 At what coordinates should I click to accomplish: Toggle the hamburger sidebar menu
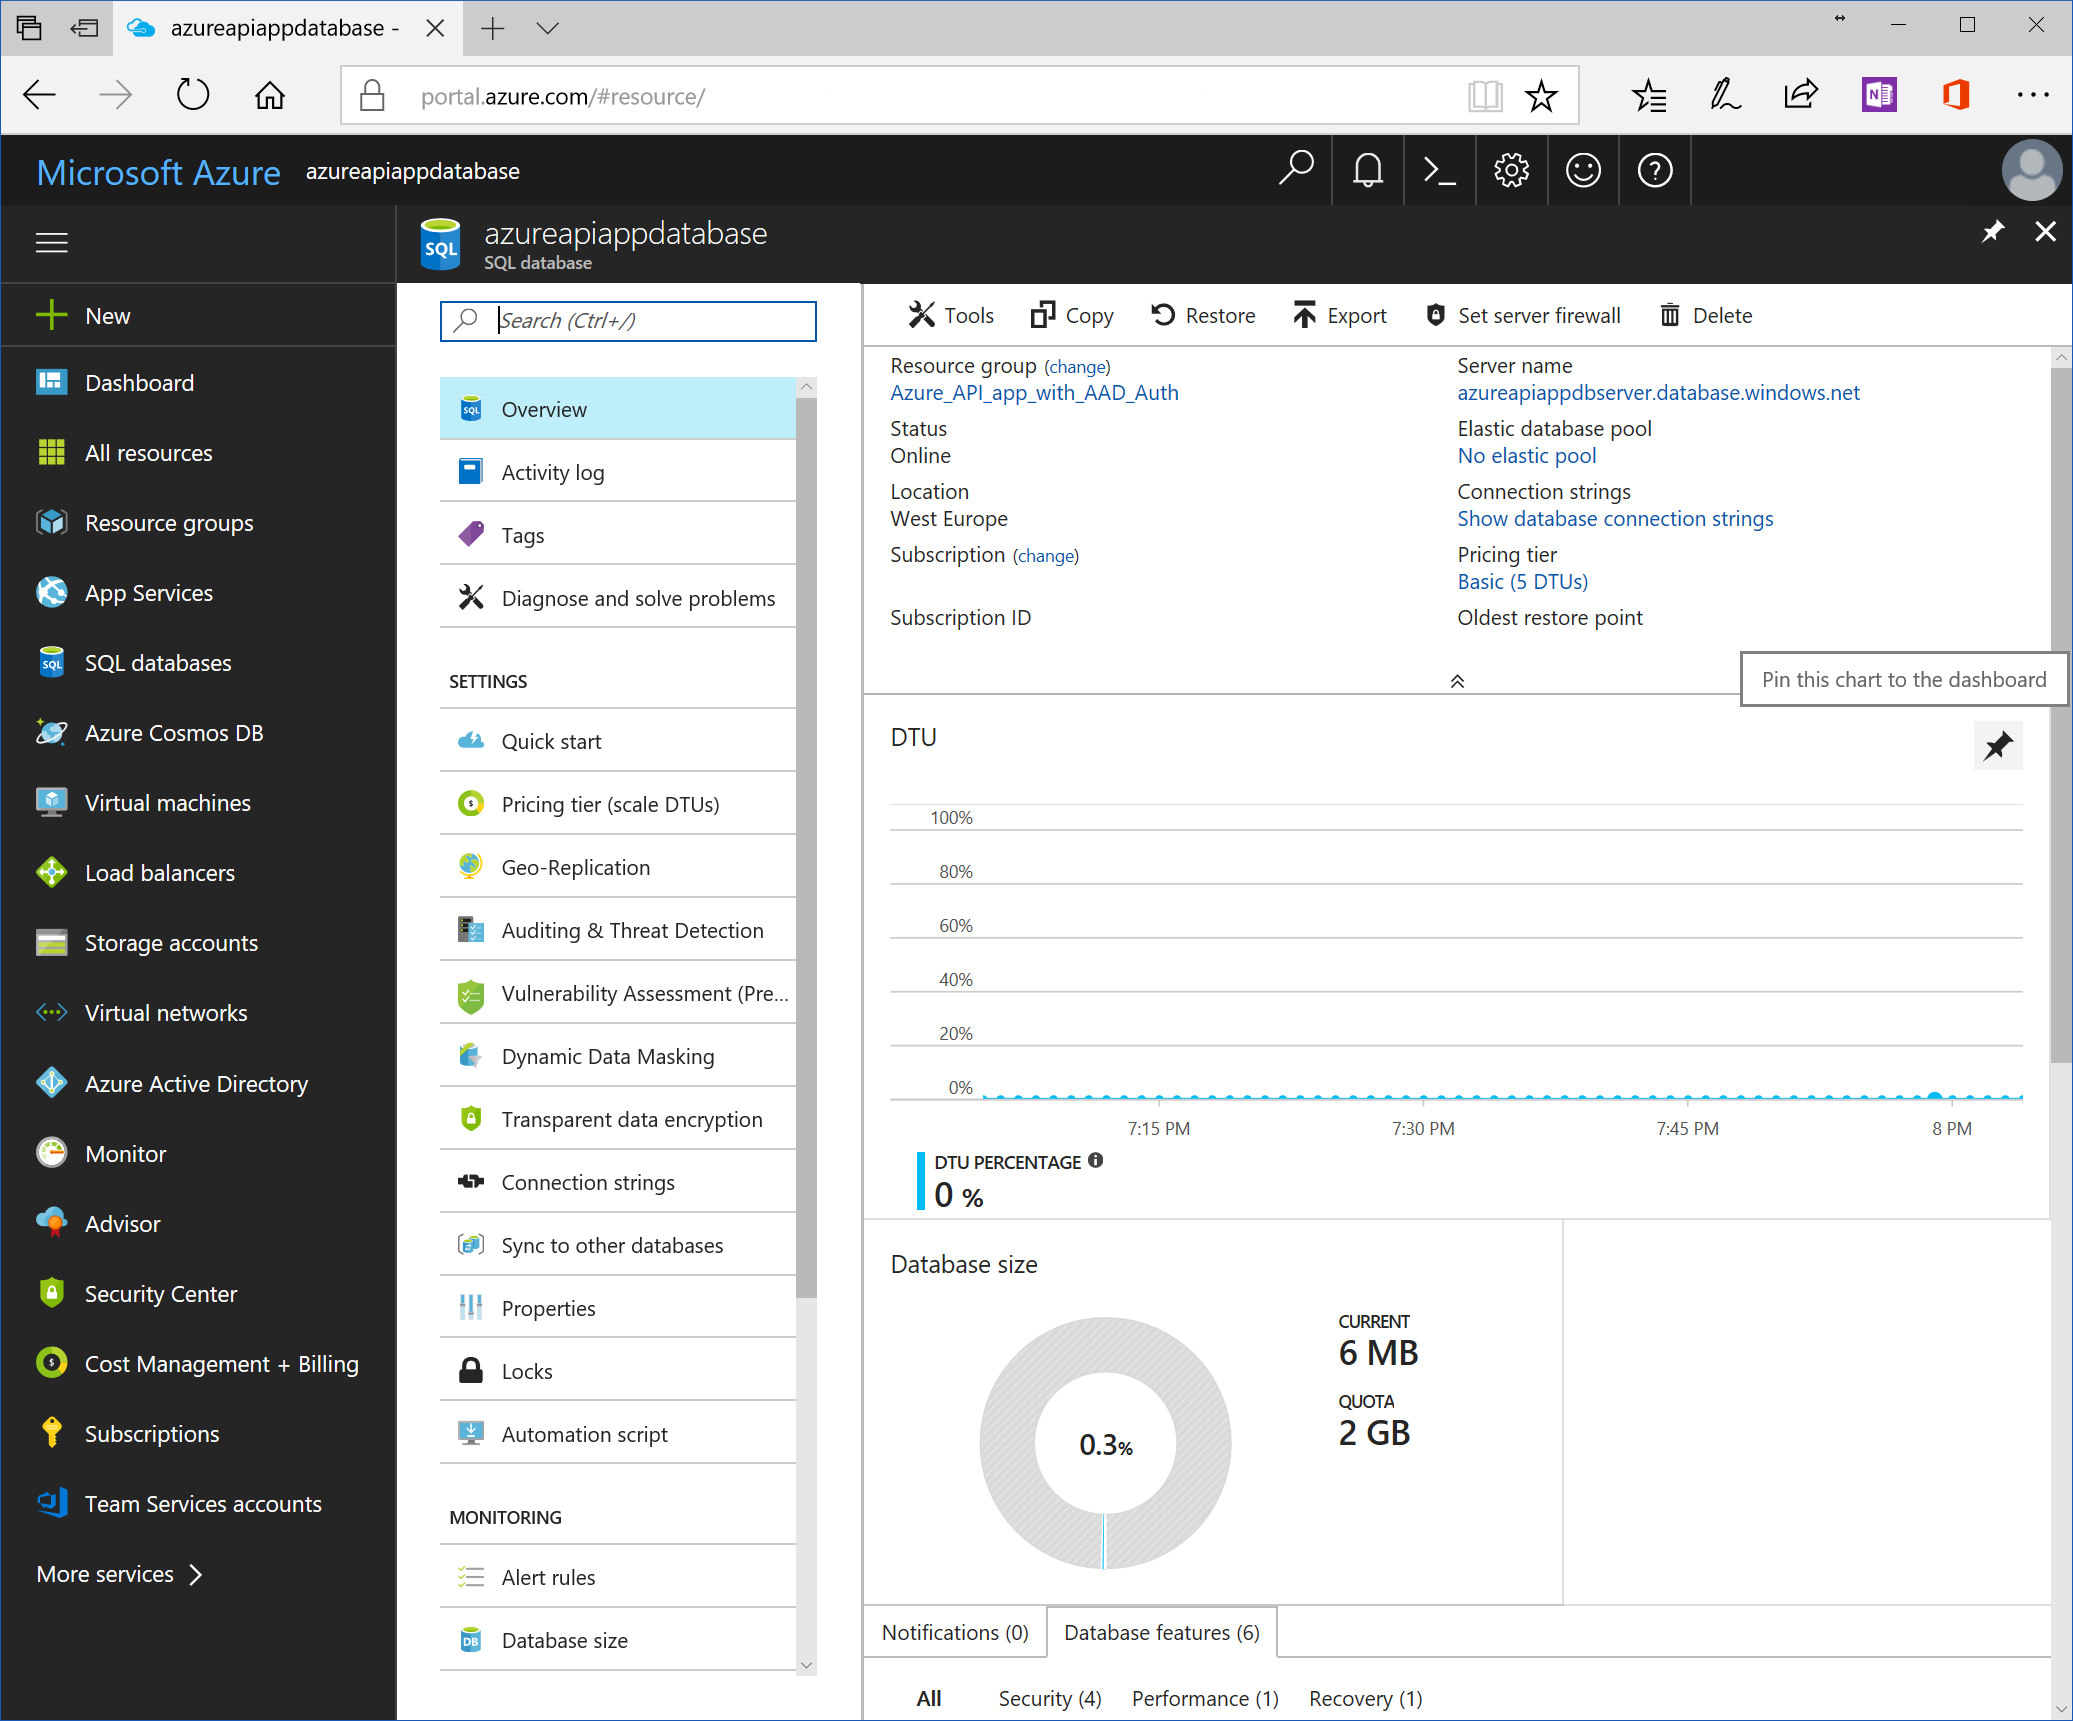(52, 243)
